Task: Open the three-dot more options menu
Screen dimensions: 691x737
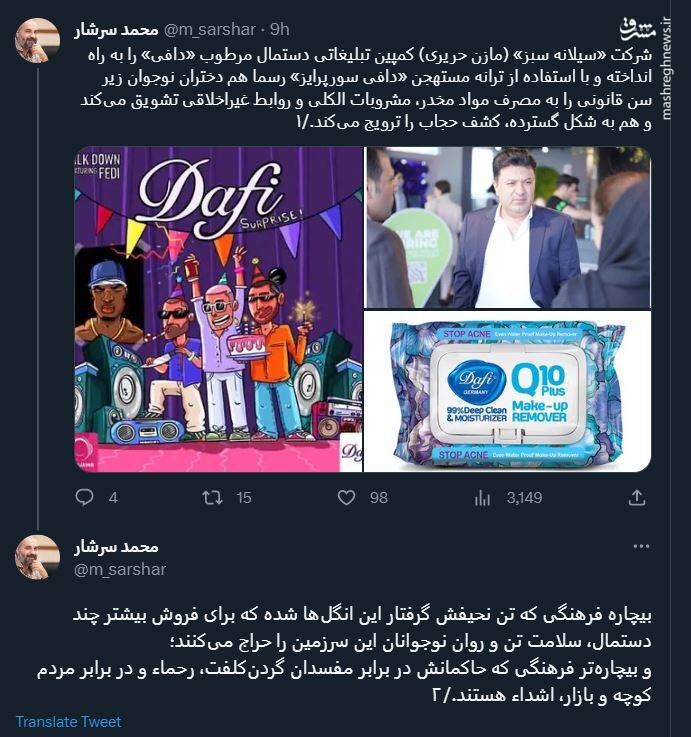Action: pyautogui.click(x=641, y=546)
